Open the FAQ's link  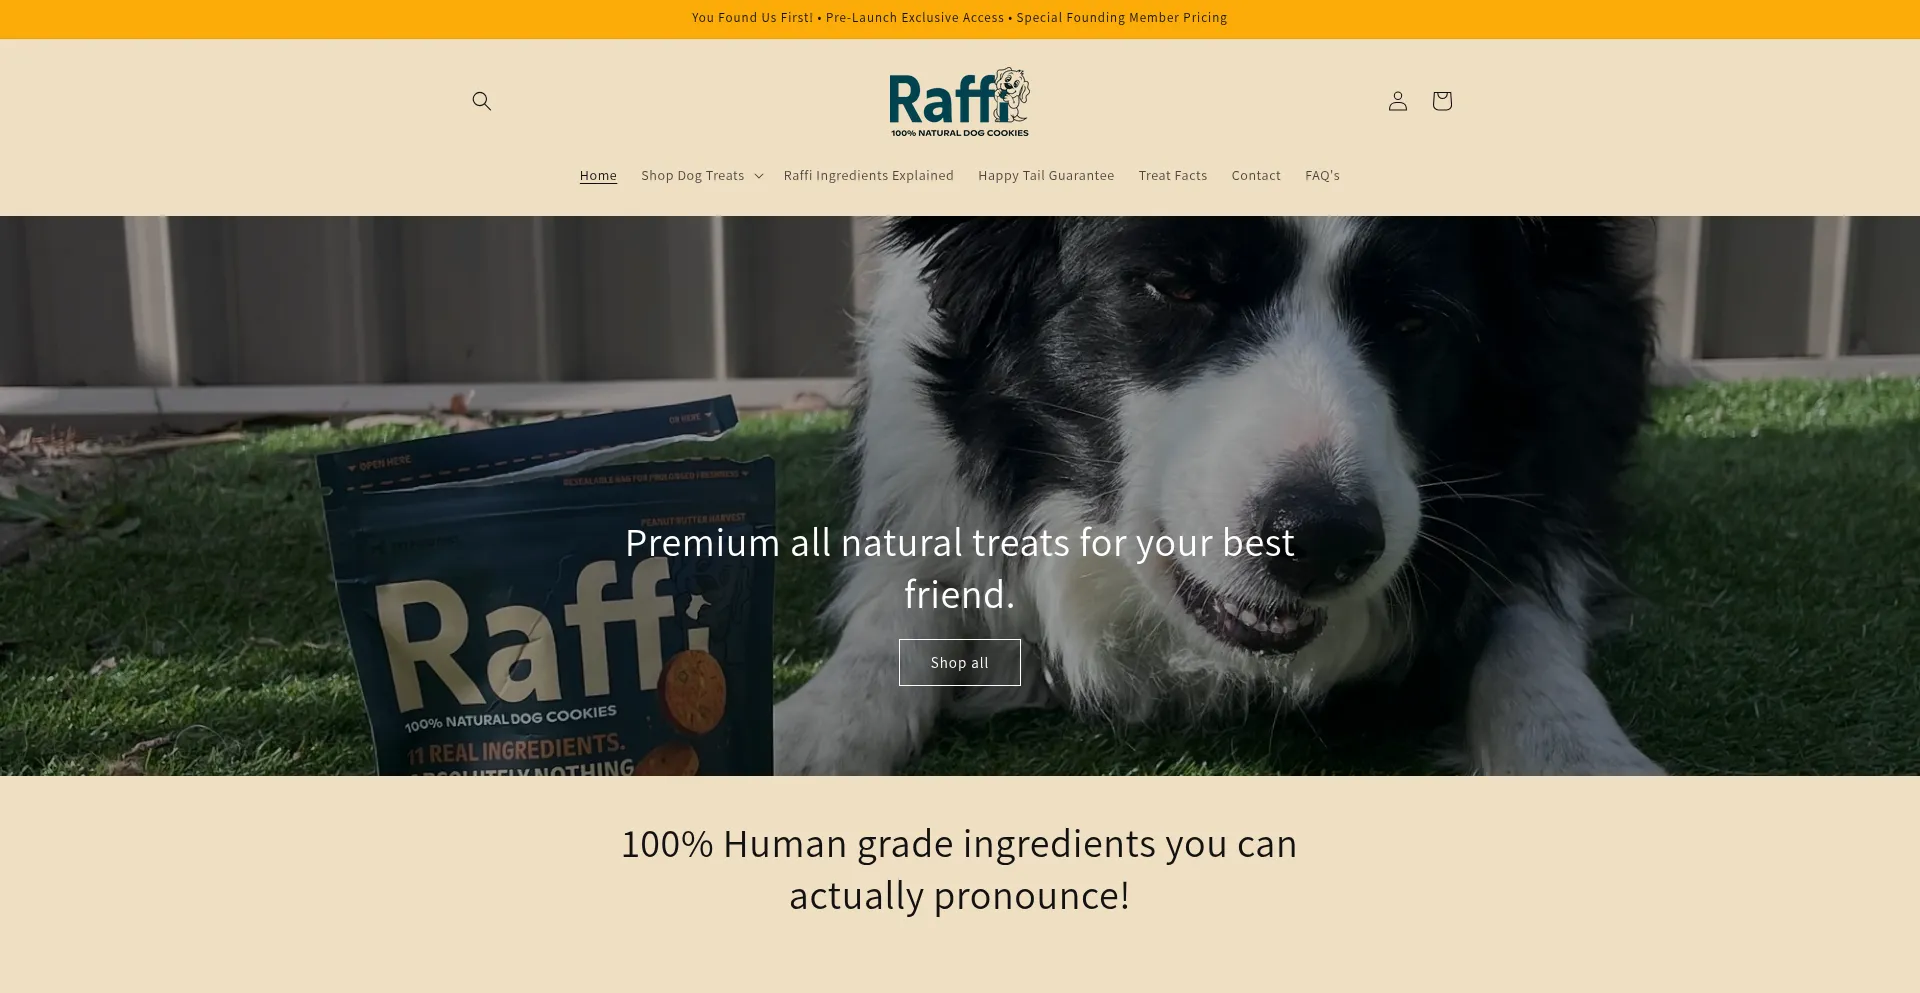(x=1322, y=175)
